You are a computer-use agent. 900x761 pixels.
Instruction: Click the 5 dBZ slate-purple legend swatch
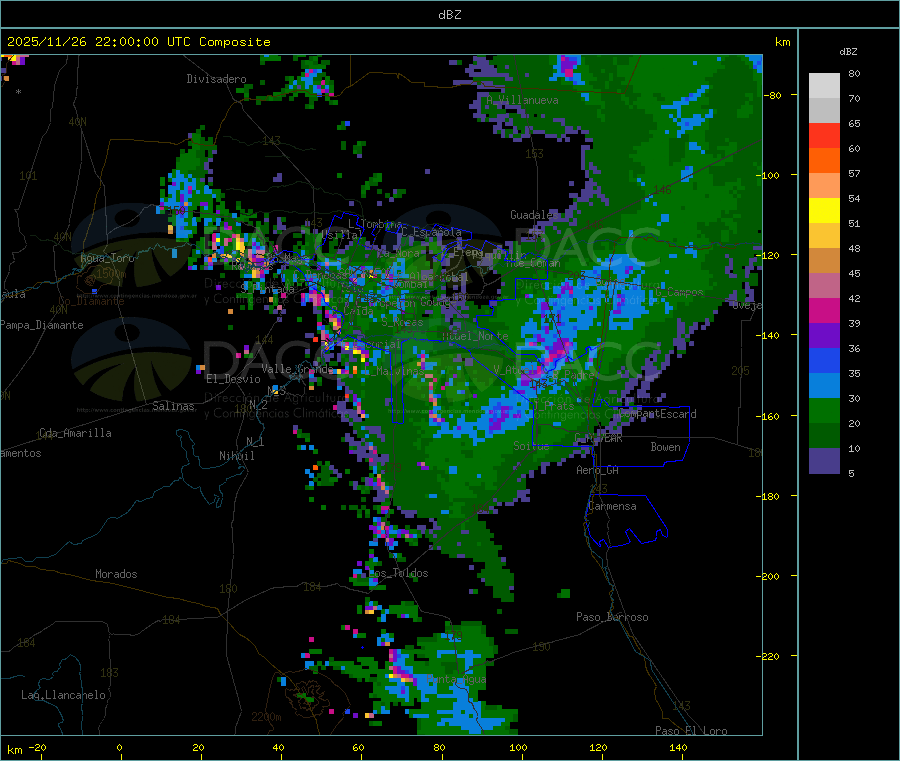[x=824, y=460]
